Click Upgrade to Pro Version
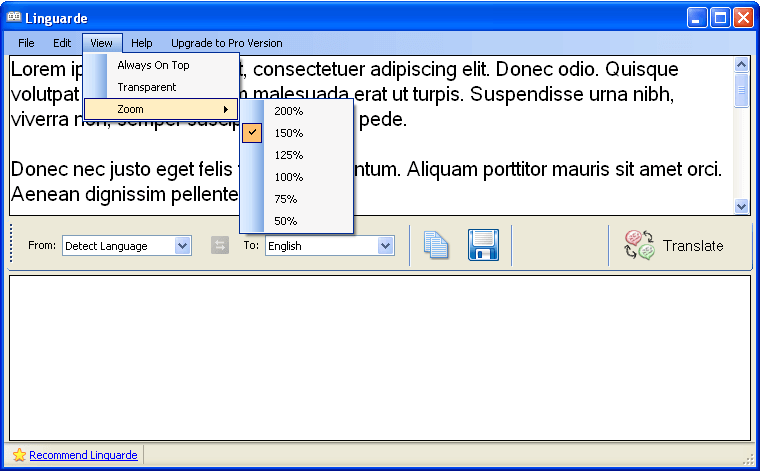Image resolution: width=761 pixels, height=471 pixels. (x=226, y=43)
